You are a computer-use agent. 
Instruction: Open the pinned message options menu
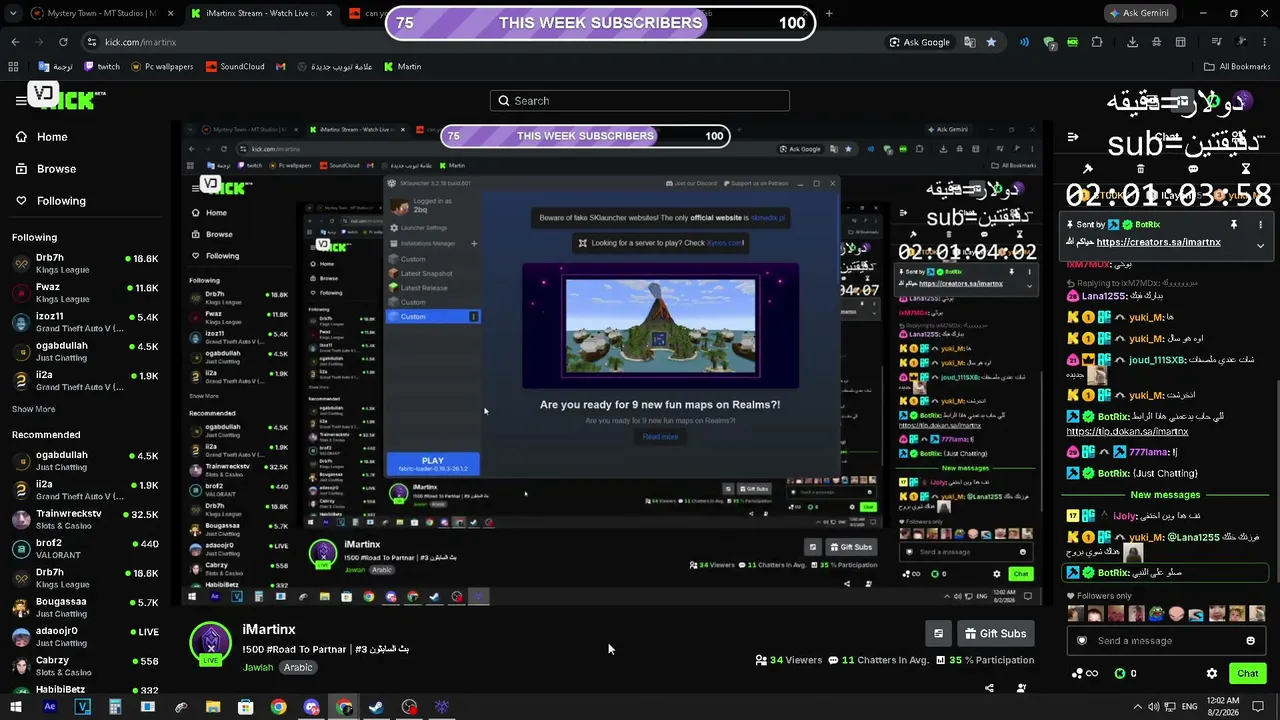(1260, 225)
